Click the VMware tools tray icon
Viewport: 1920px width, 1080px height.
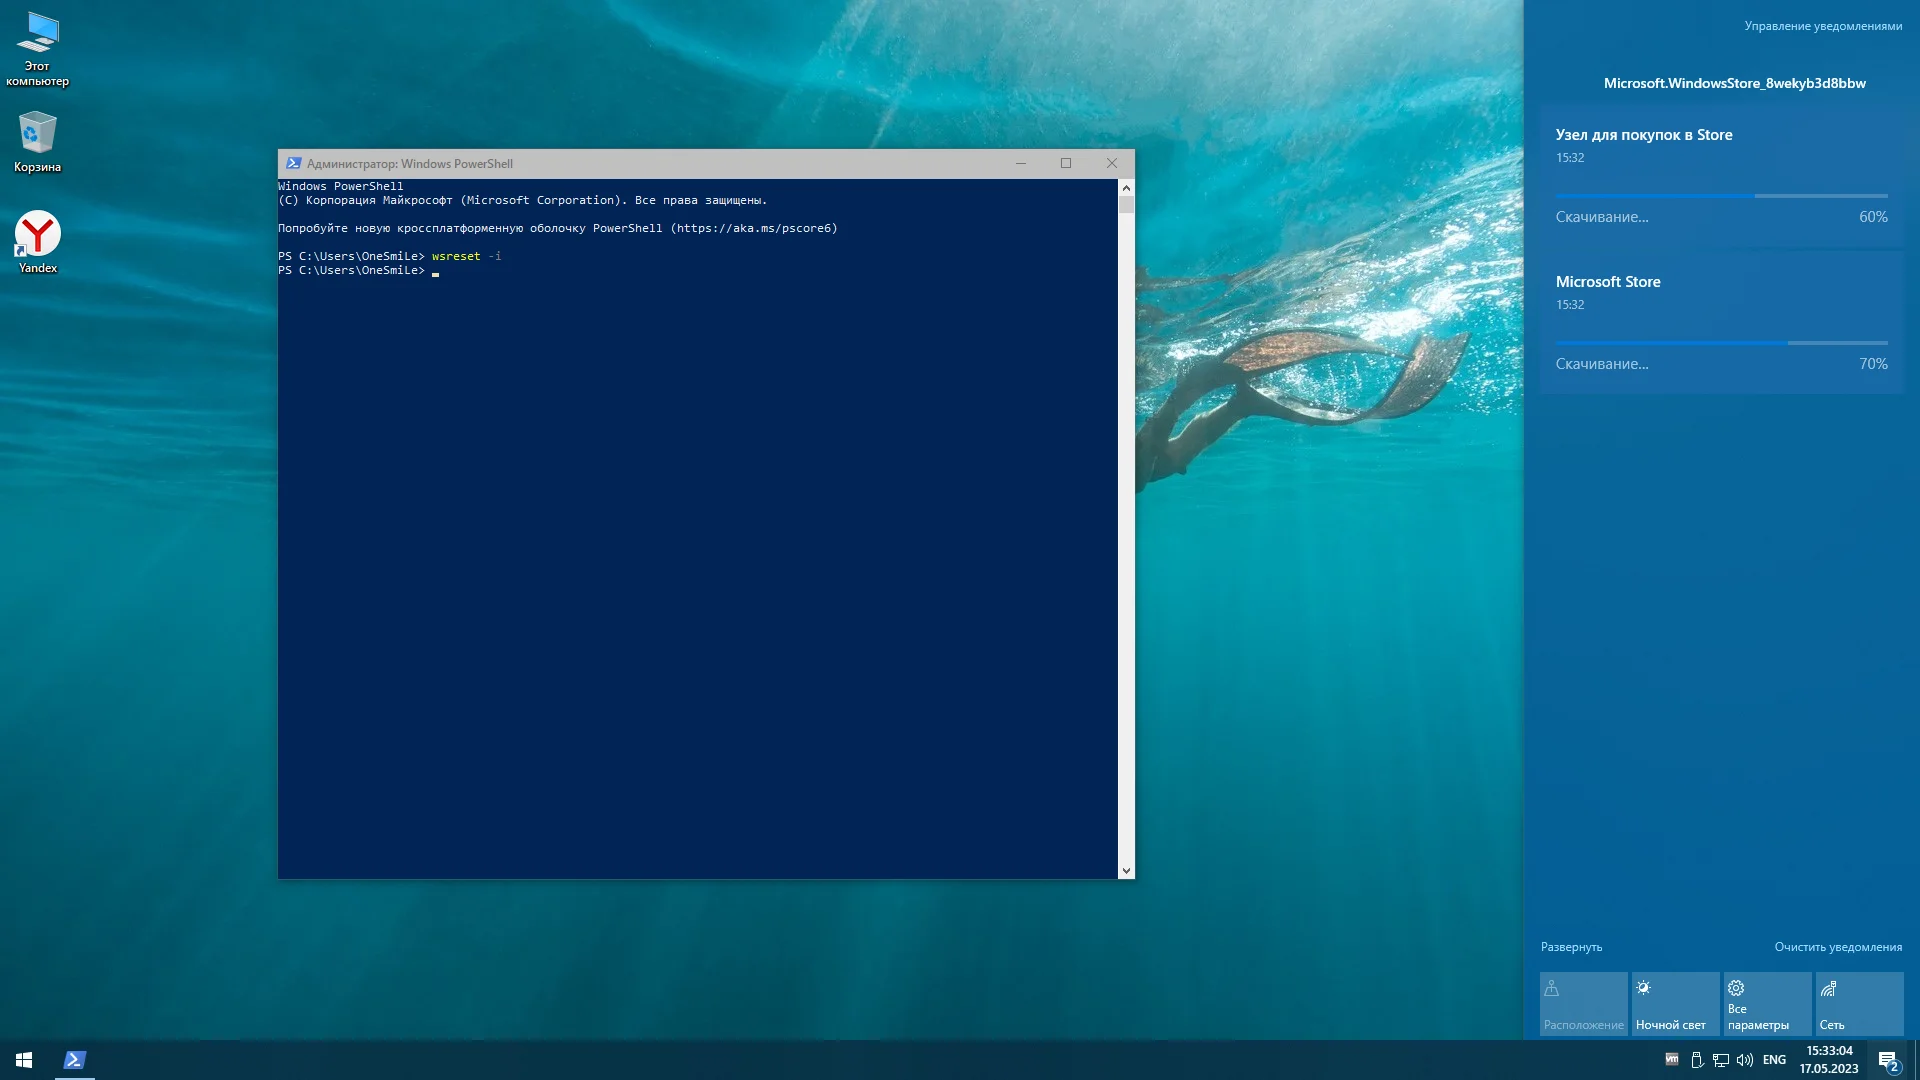pos(1672,1060)
